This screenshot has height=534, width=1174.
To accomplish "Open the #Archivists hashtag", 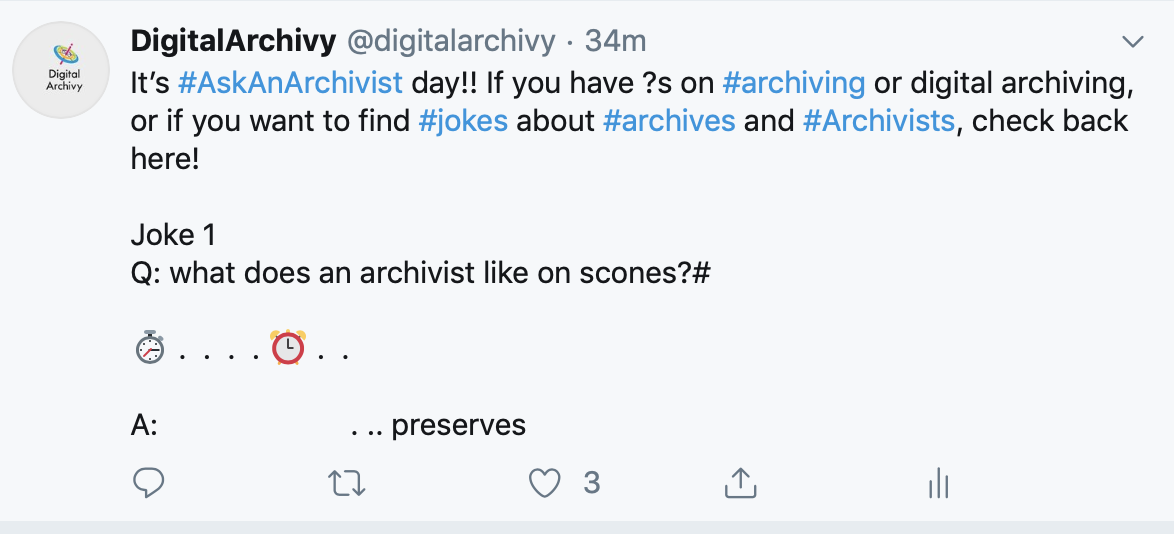I will point(879,121).
